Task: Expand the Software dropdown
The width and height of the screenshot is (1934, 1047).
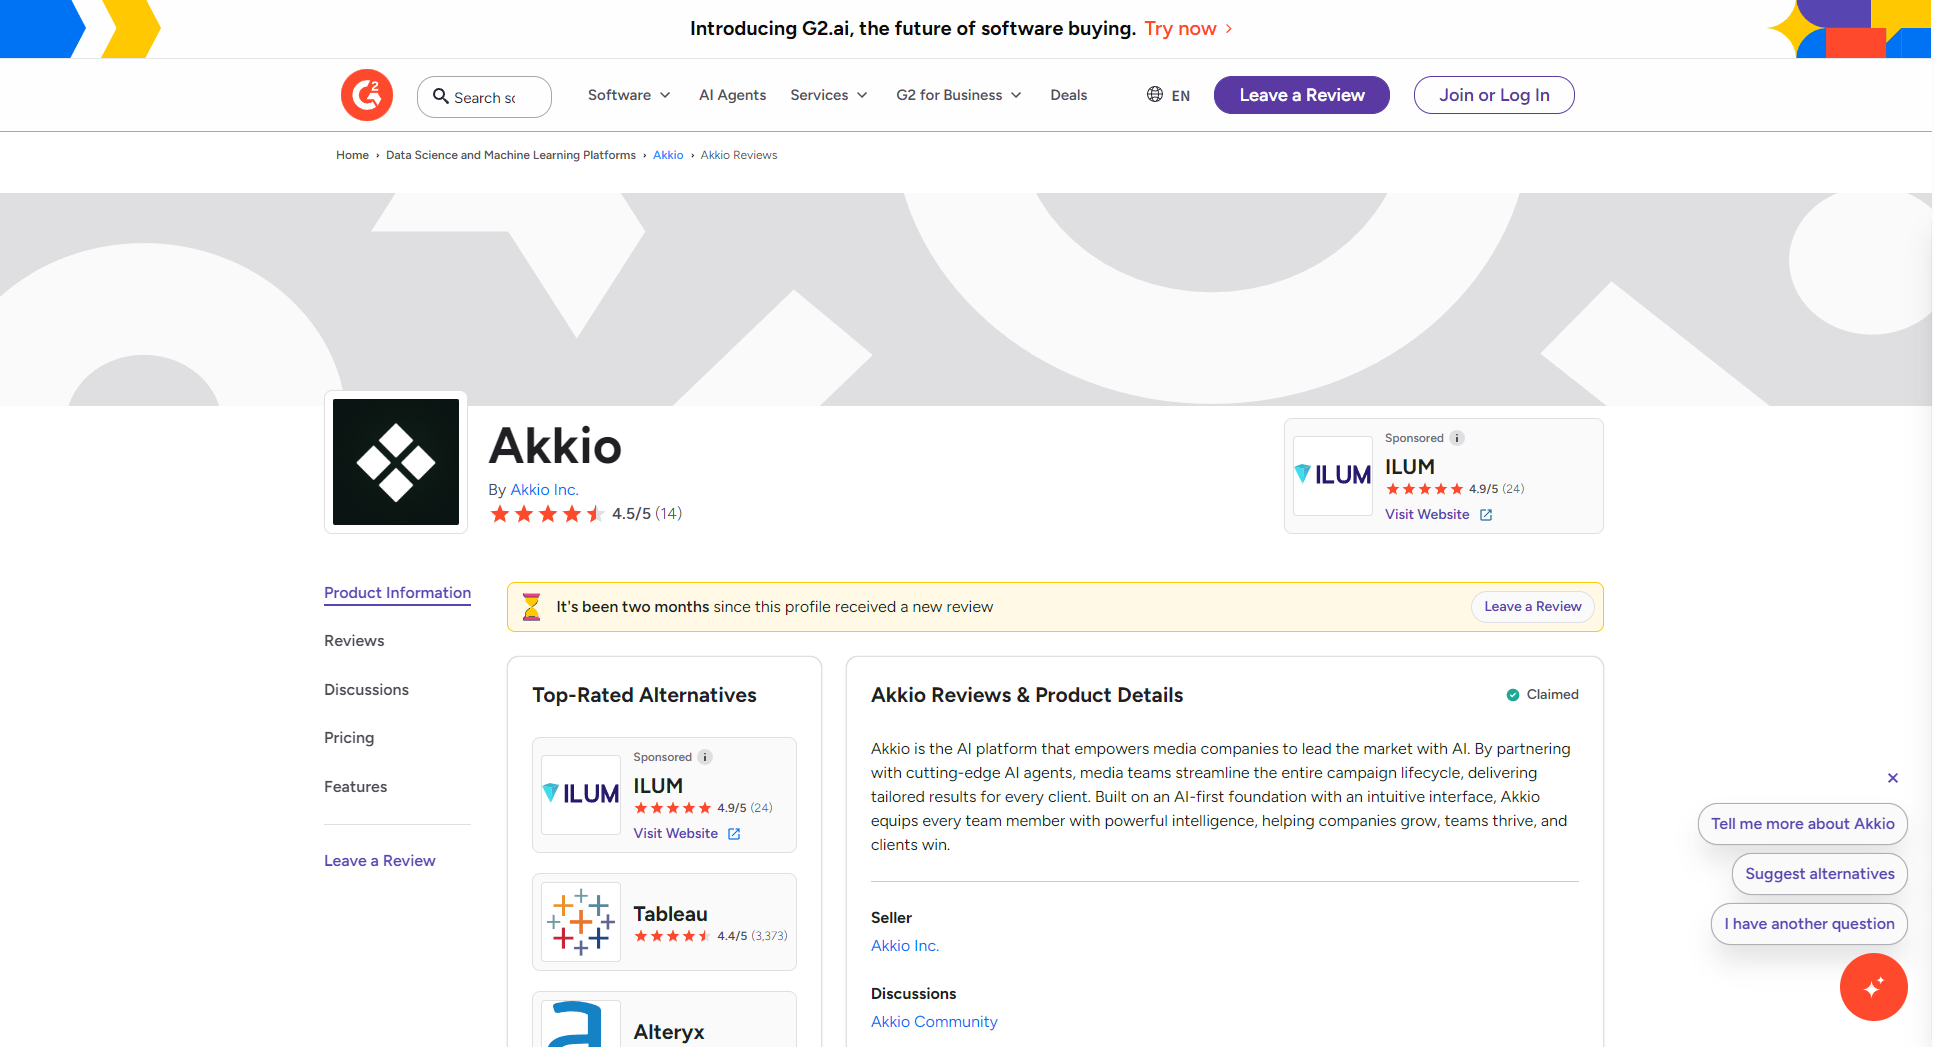Action: click(x=628, y=95)
